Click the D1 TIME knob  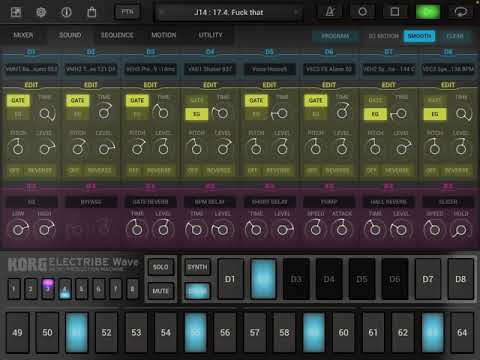click(45, 114)
